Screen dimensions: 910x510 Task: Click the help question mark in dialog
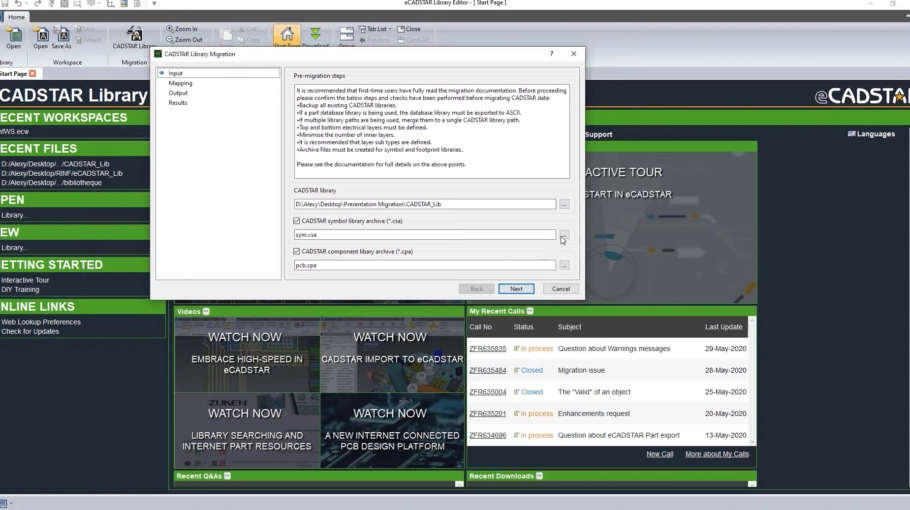coord(551,53)
